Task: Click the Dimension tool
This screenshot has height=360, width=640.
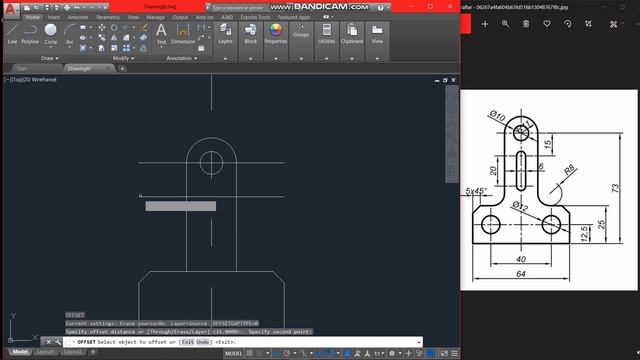Action: pyautogui.click(x=183, y=34)
